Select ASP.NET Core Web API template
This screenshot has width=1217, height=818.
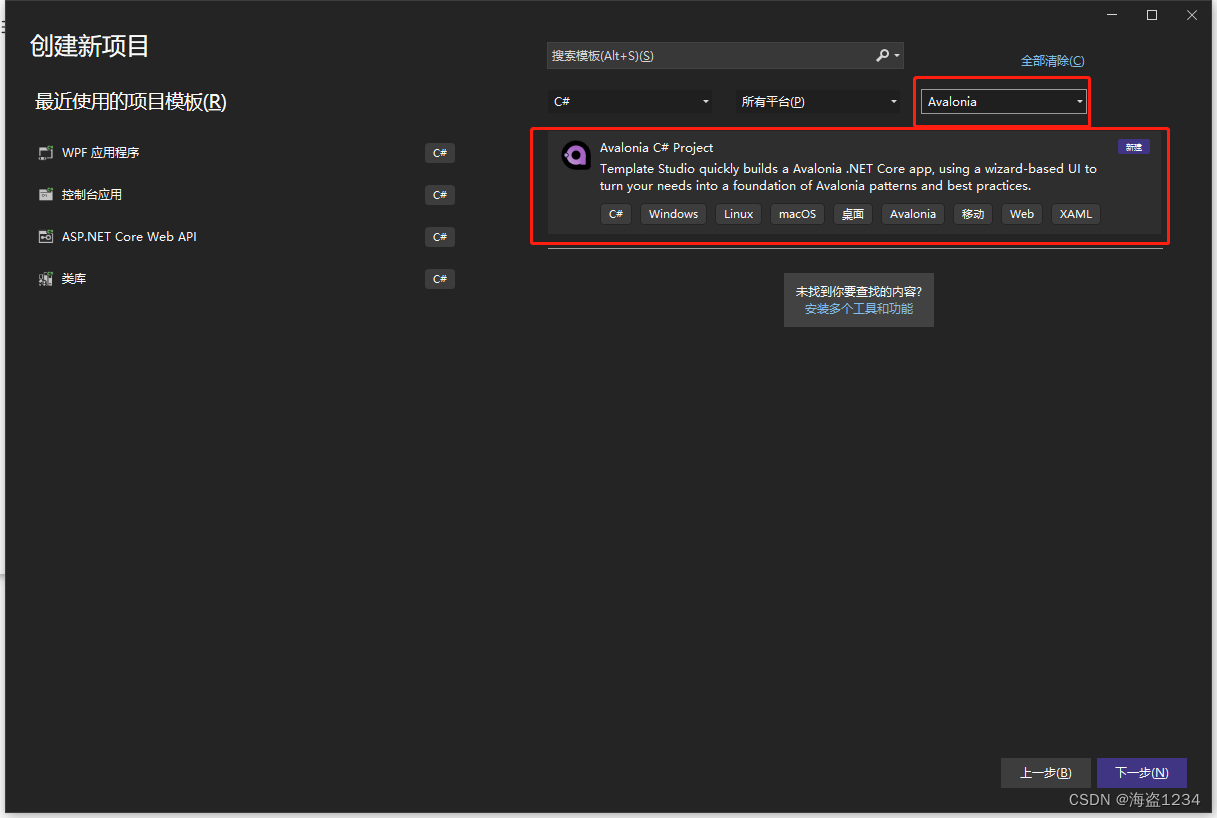[245, 237]
